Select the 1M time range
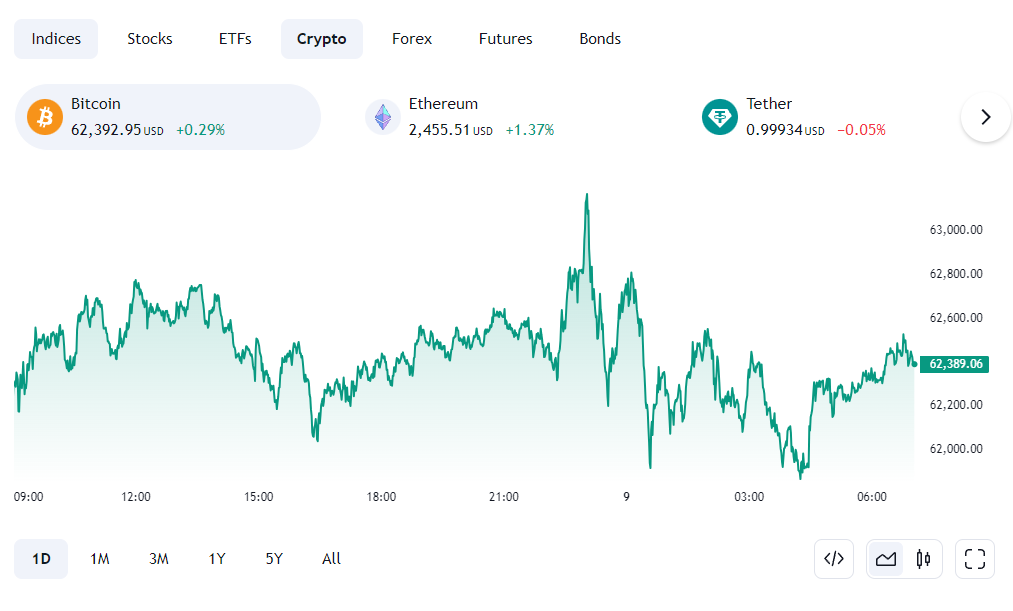The height and width of the screenshot is (611, 1013). [99, 559]
